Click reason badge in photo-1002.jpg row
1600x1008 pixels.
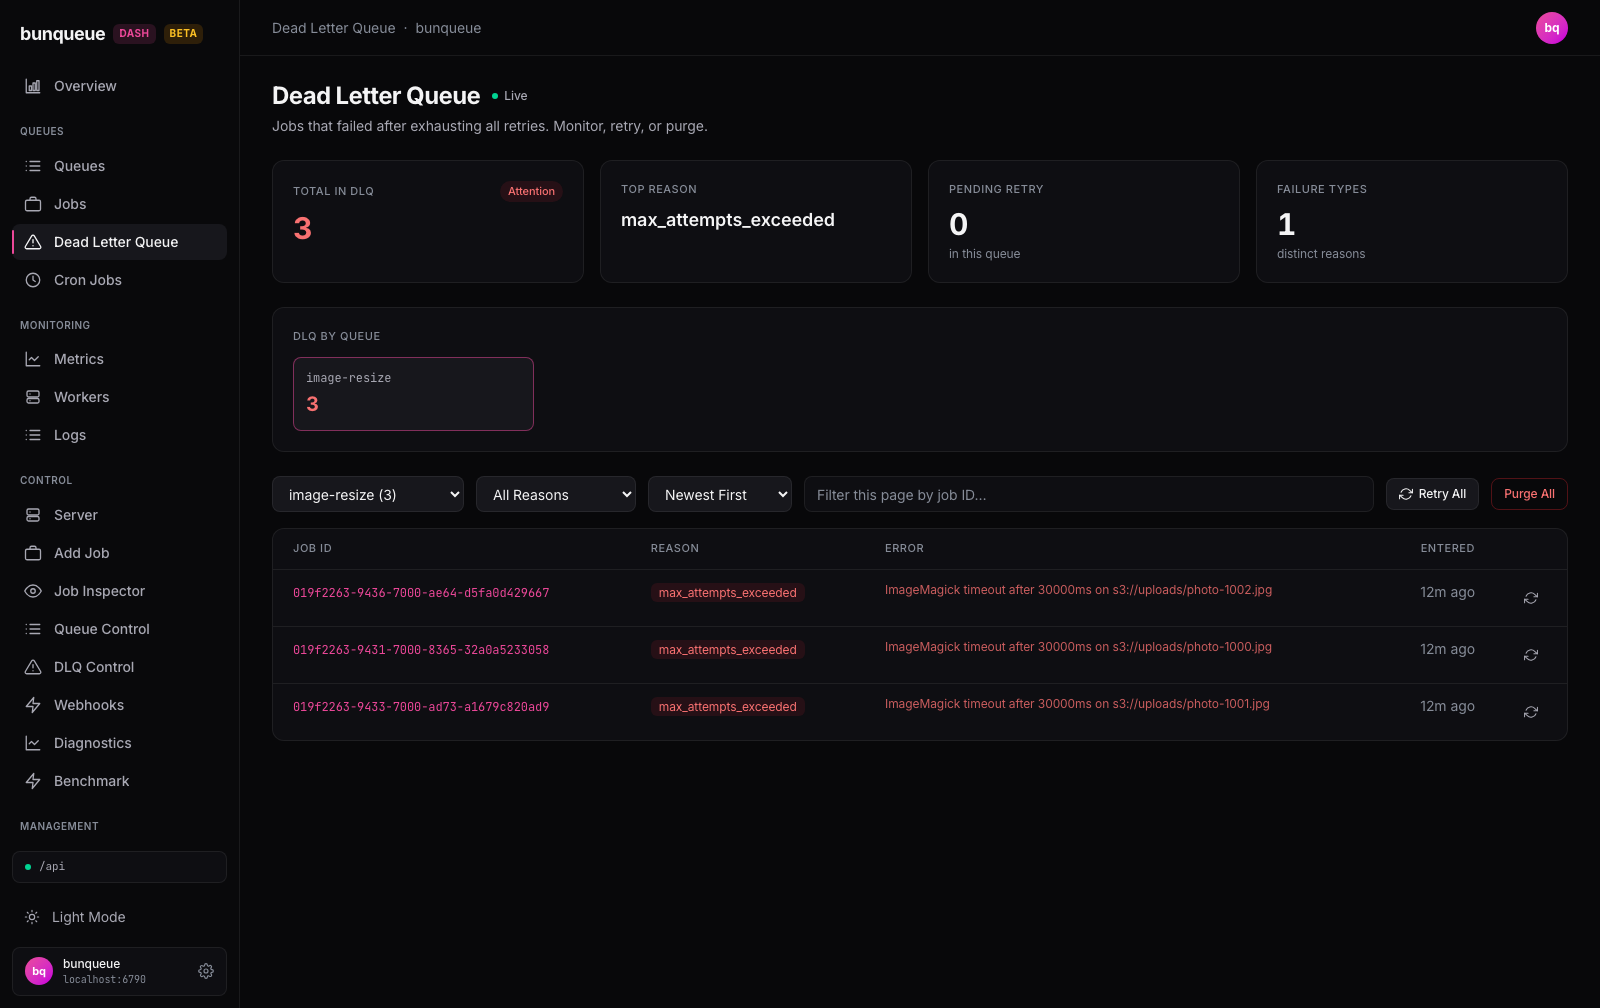pos(727,593)
